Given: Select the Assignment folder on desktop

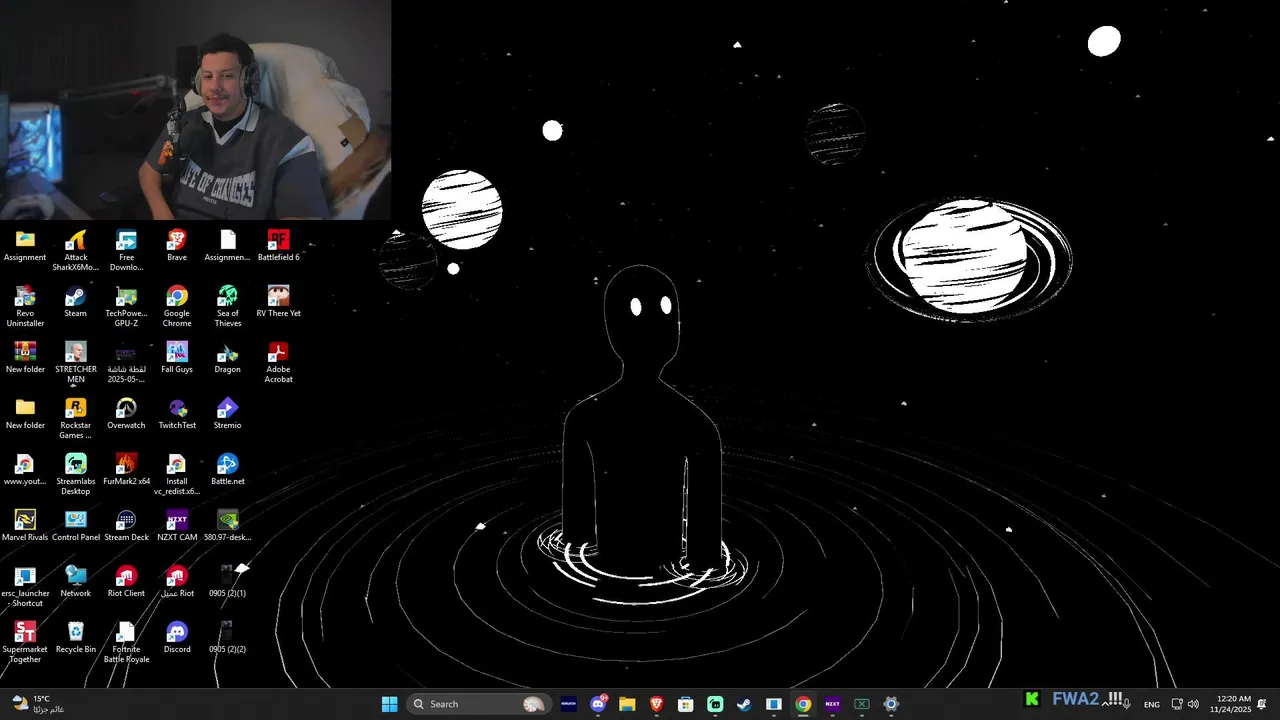Looking at the screenshot, I should coord(25,246).
